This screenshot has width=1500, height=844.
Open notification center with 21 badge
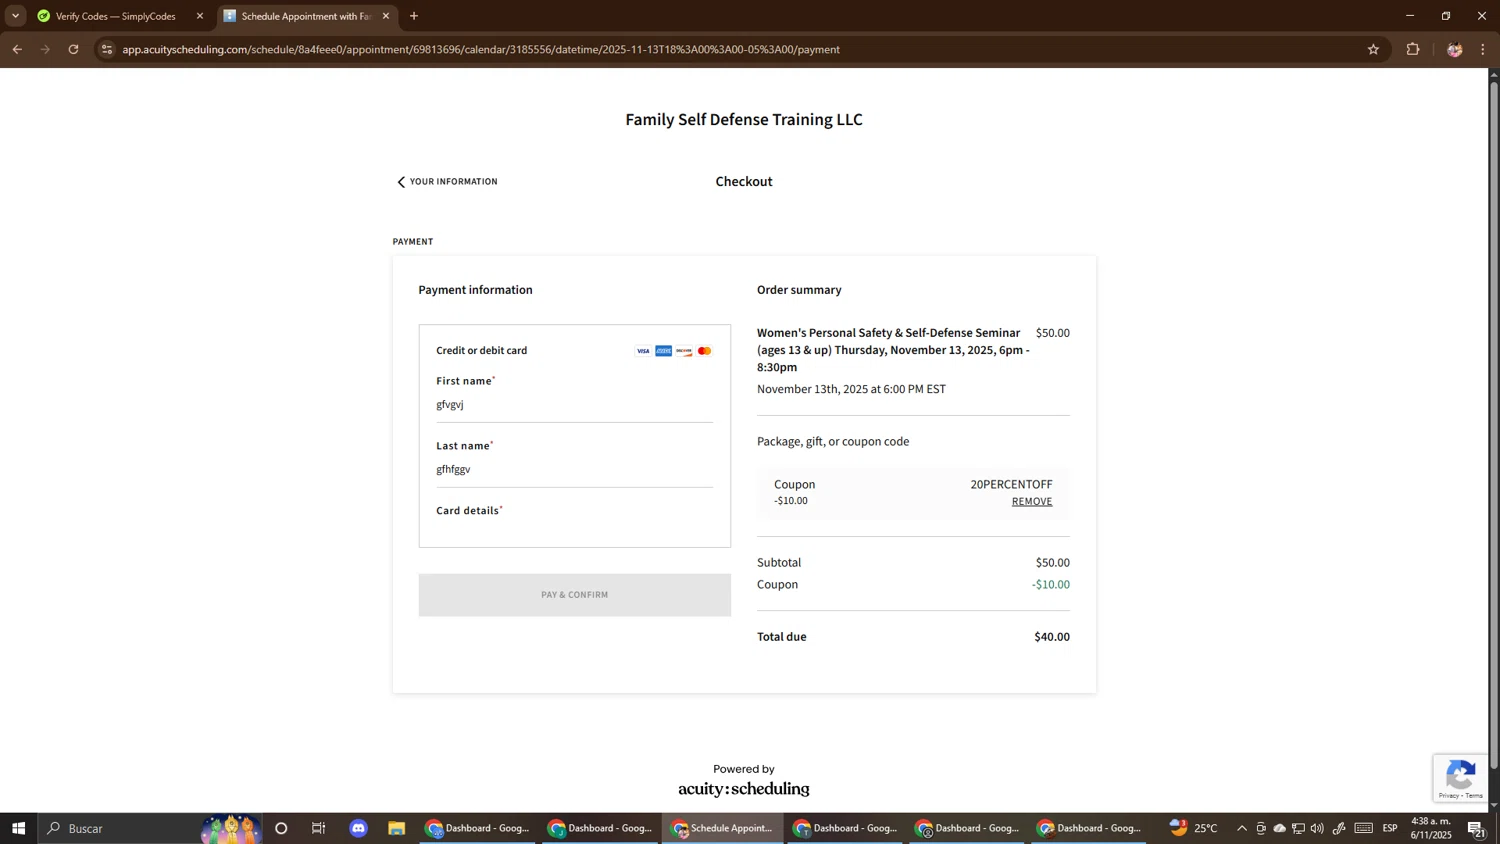(1476, 828)
